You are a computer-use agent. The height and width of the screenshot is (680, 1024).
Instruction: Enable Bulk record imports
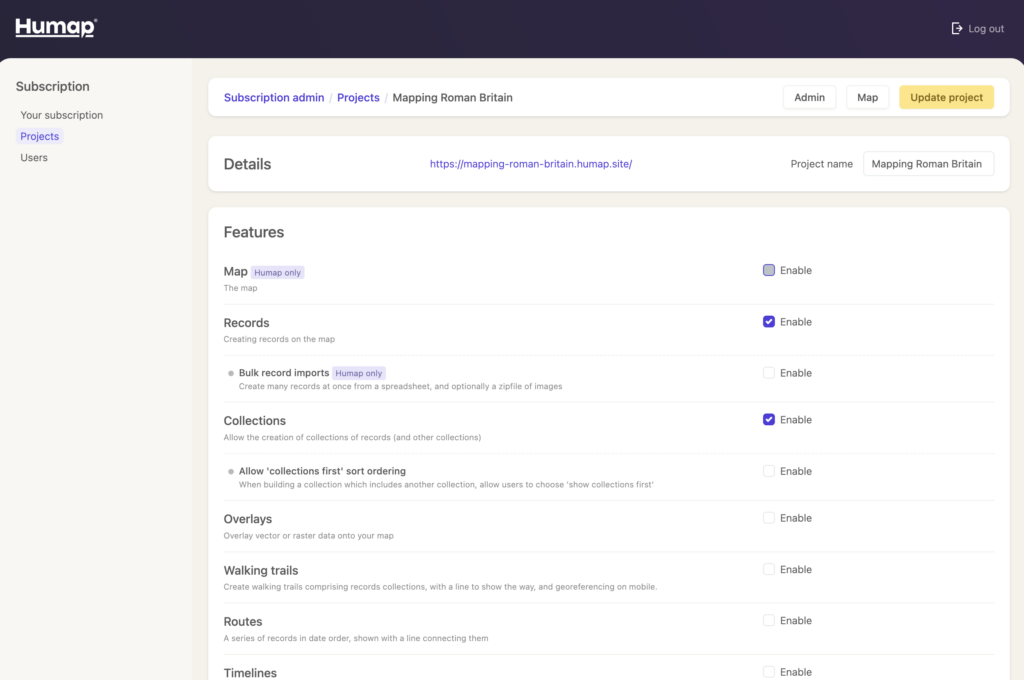(769, 373)
